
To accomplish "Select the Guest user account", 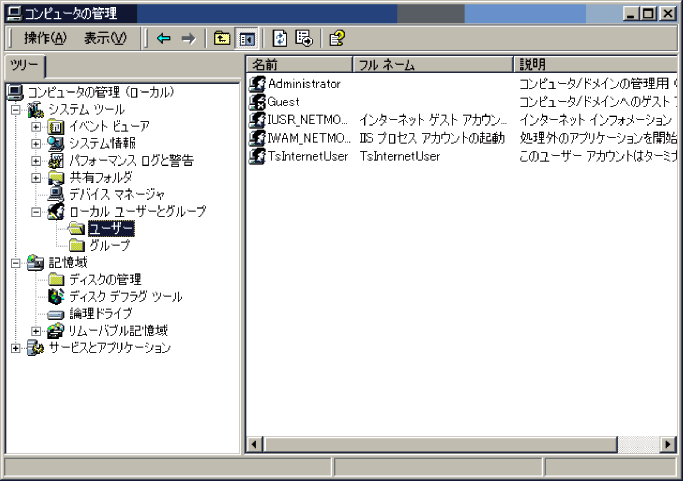I will point(284,102).
